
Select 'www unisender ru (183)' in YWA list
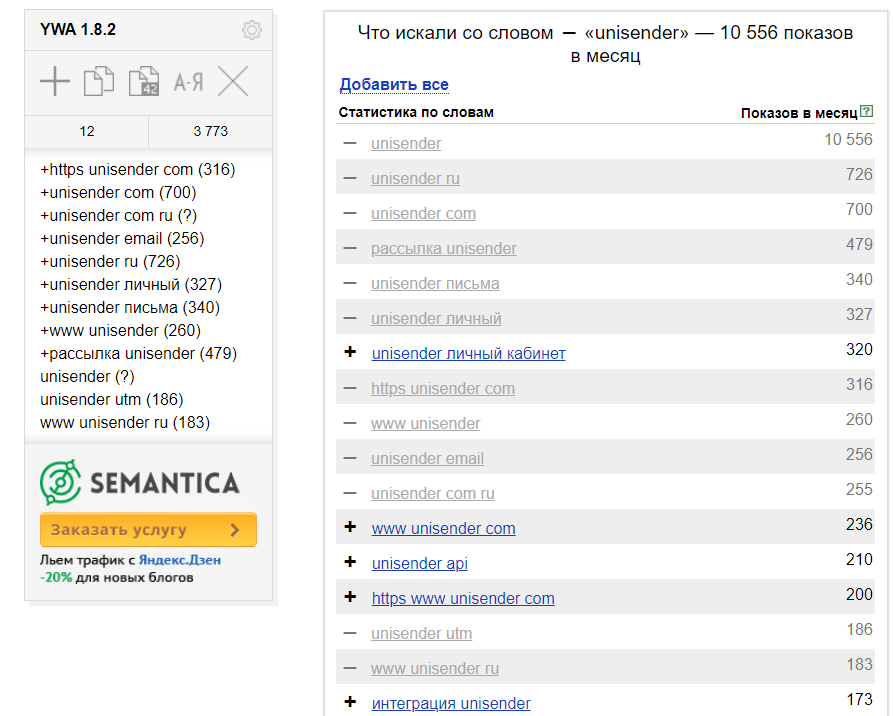coord(125,423)
